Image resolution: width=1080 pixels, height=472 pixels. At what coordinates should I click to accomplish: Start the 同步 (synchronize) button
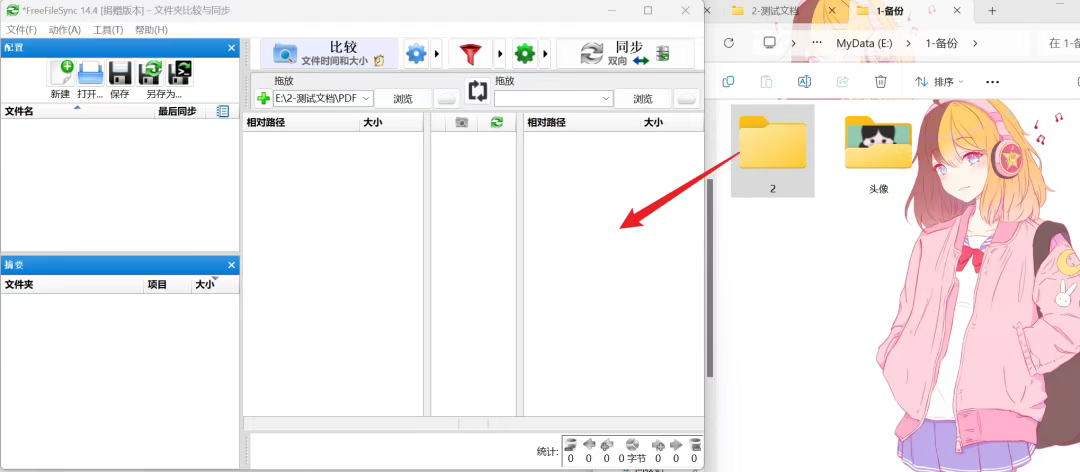(x=625, y=54)
